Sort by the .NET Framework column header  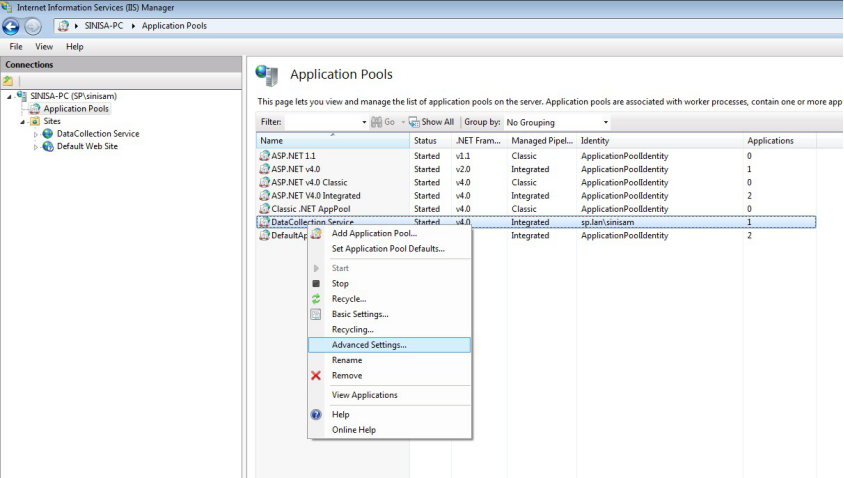point(479,140)
